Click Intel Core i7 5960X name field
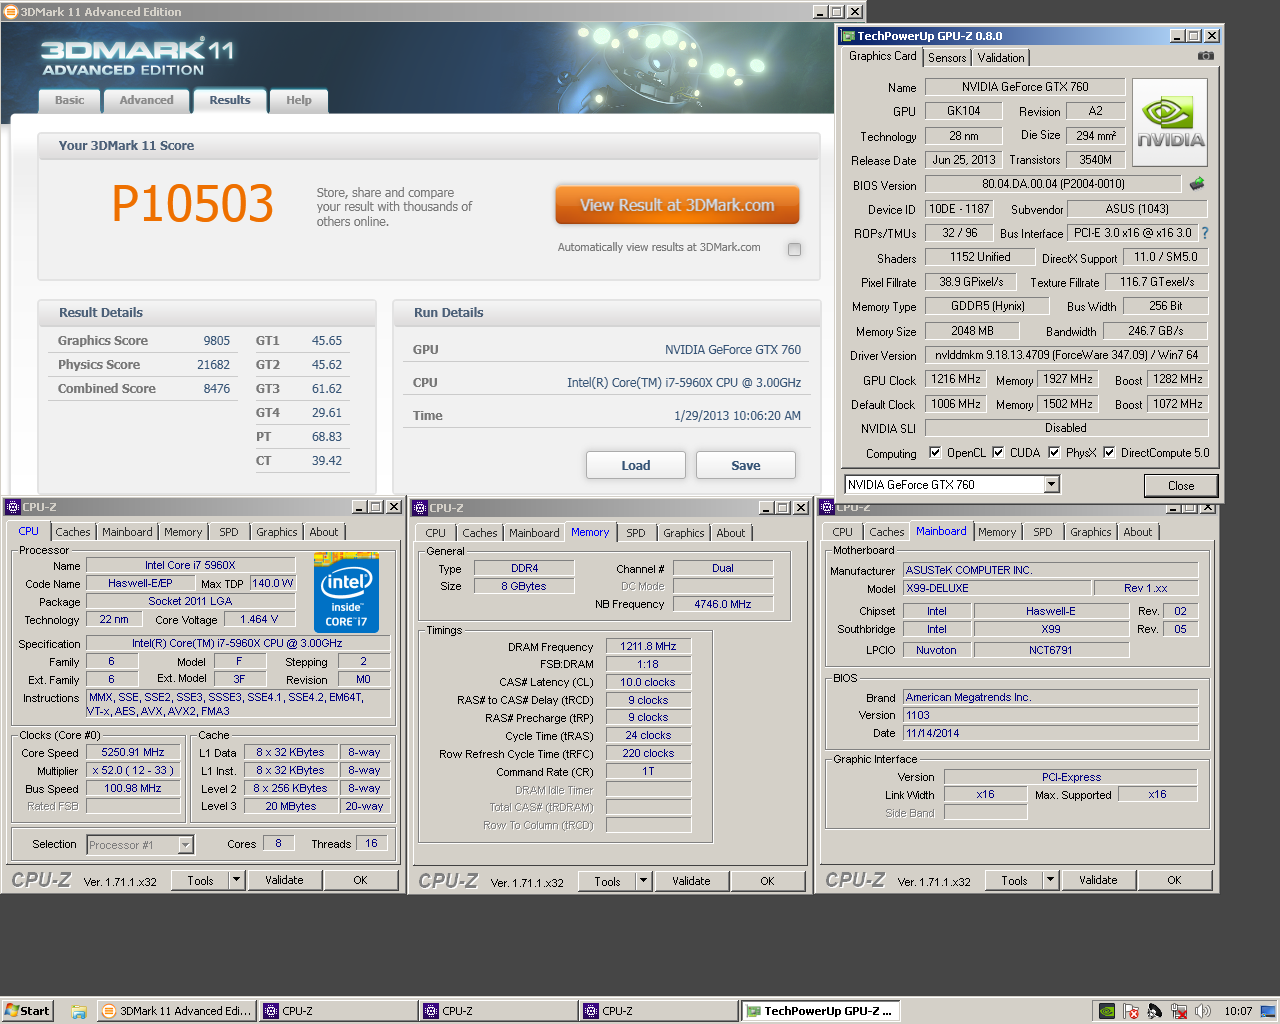1280x1024 pixels. coord(190,565)
